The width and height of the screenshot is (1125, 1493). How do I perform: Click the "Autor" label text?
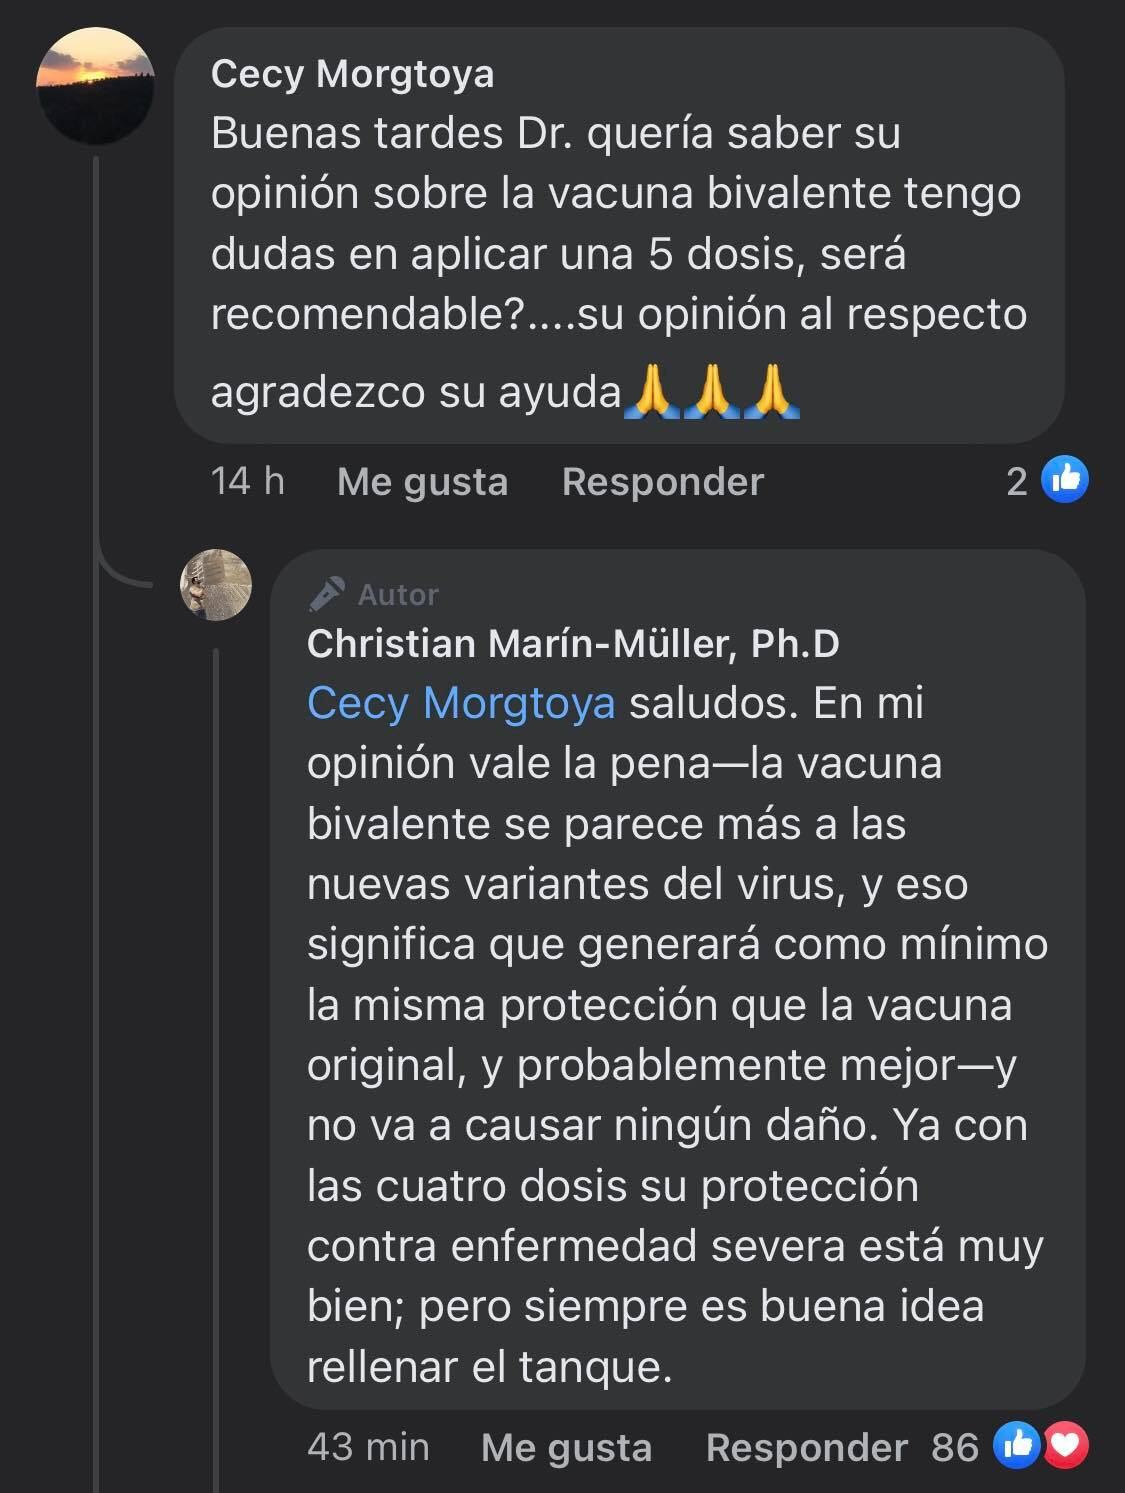tap(398, 595)
